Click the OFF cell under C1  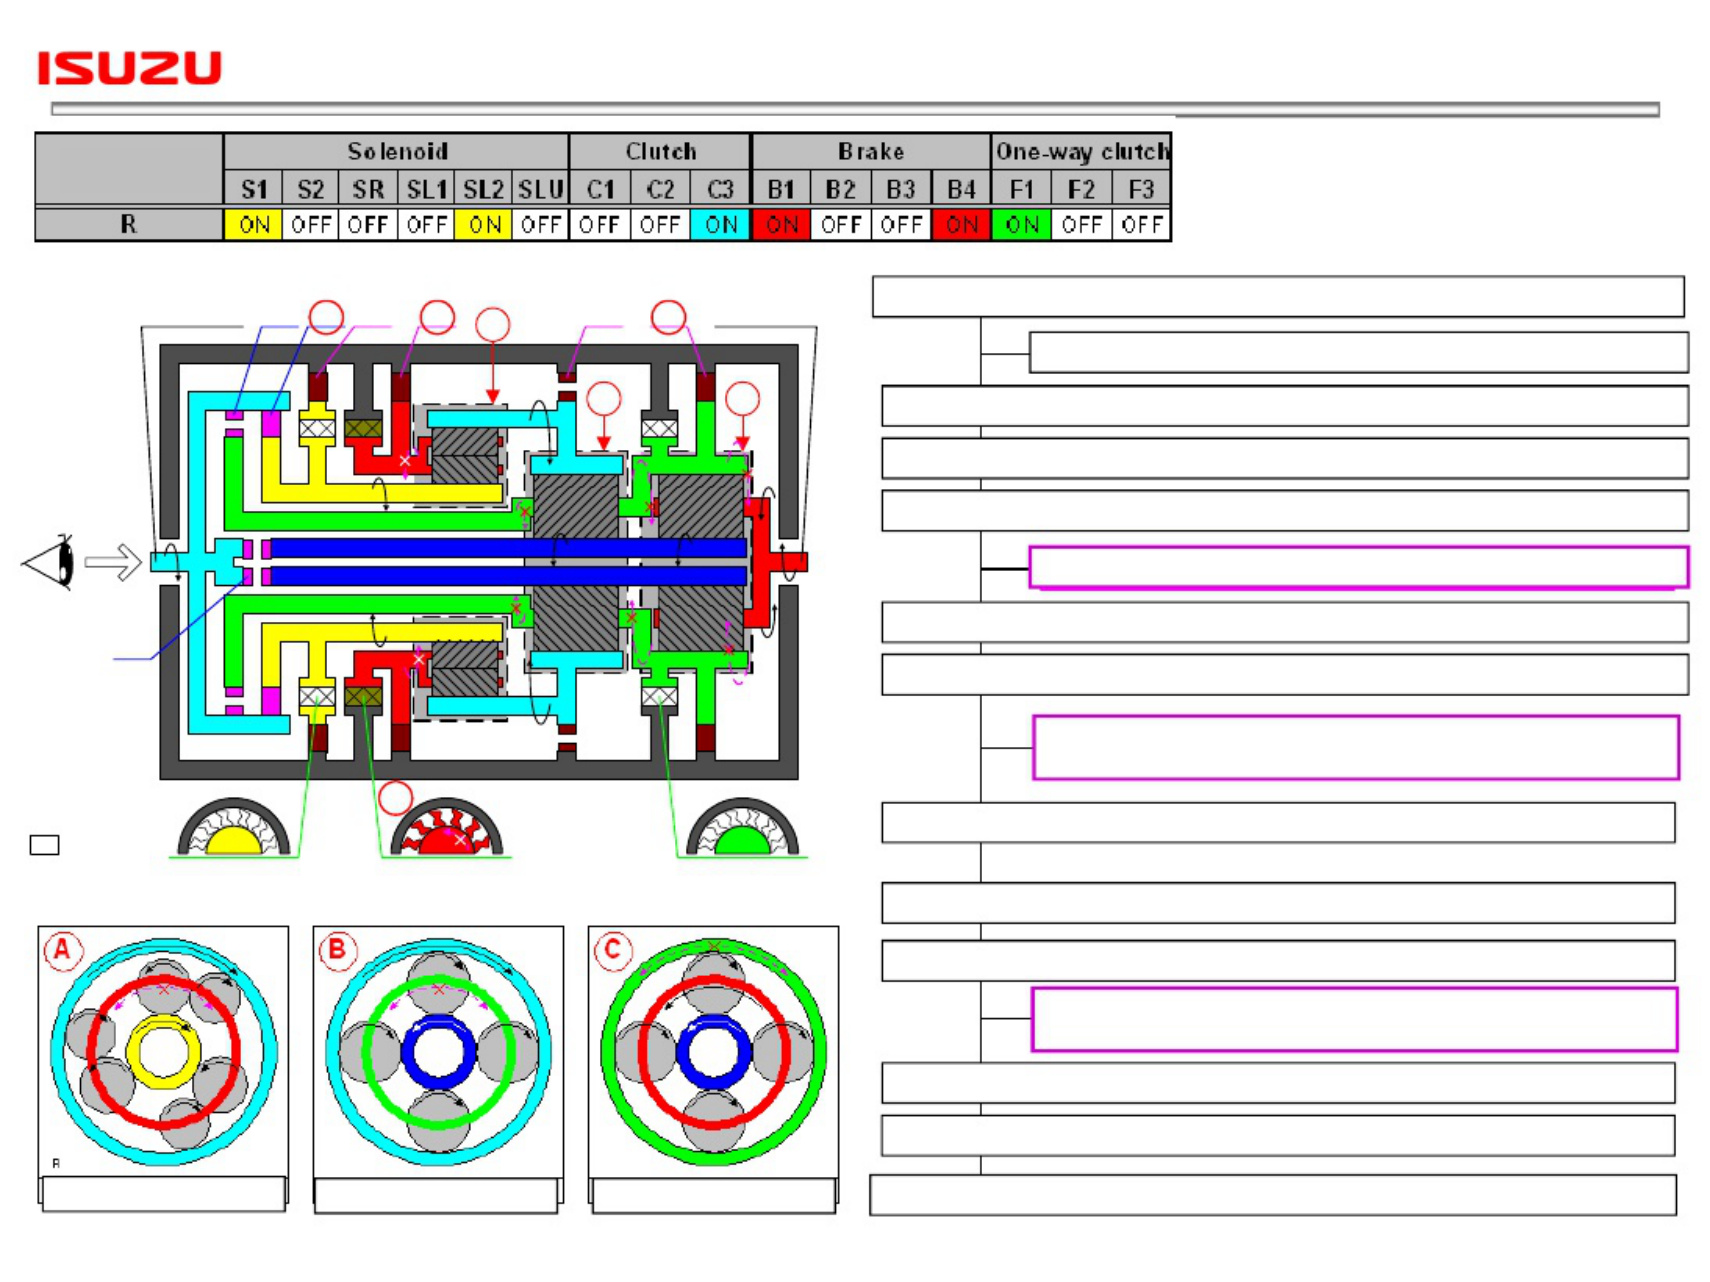[600, 225]
